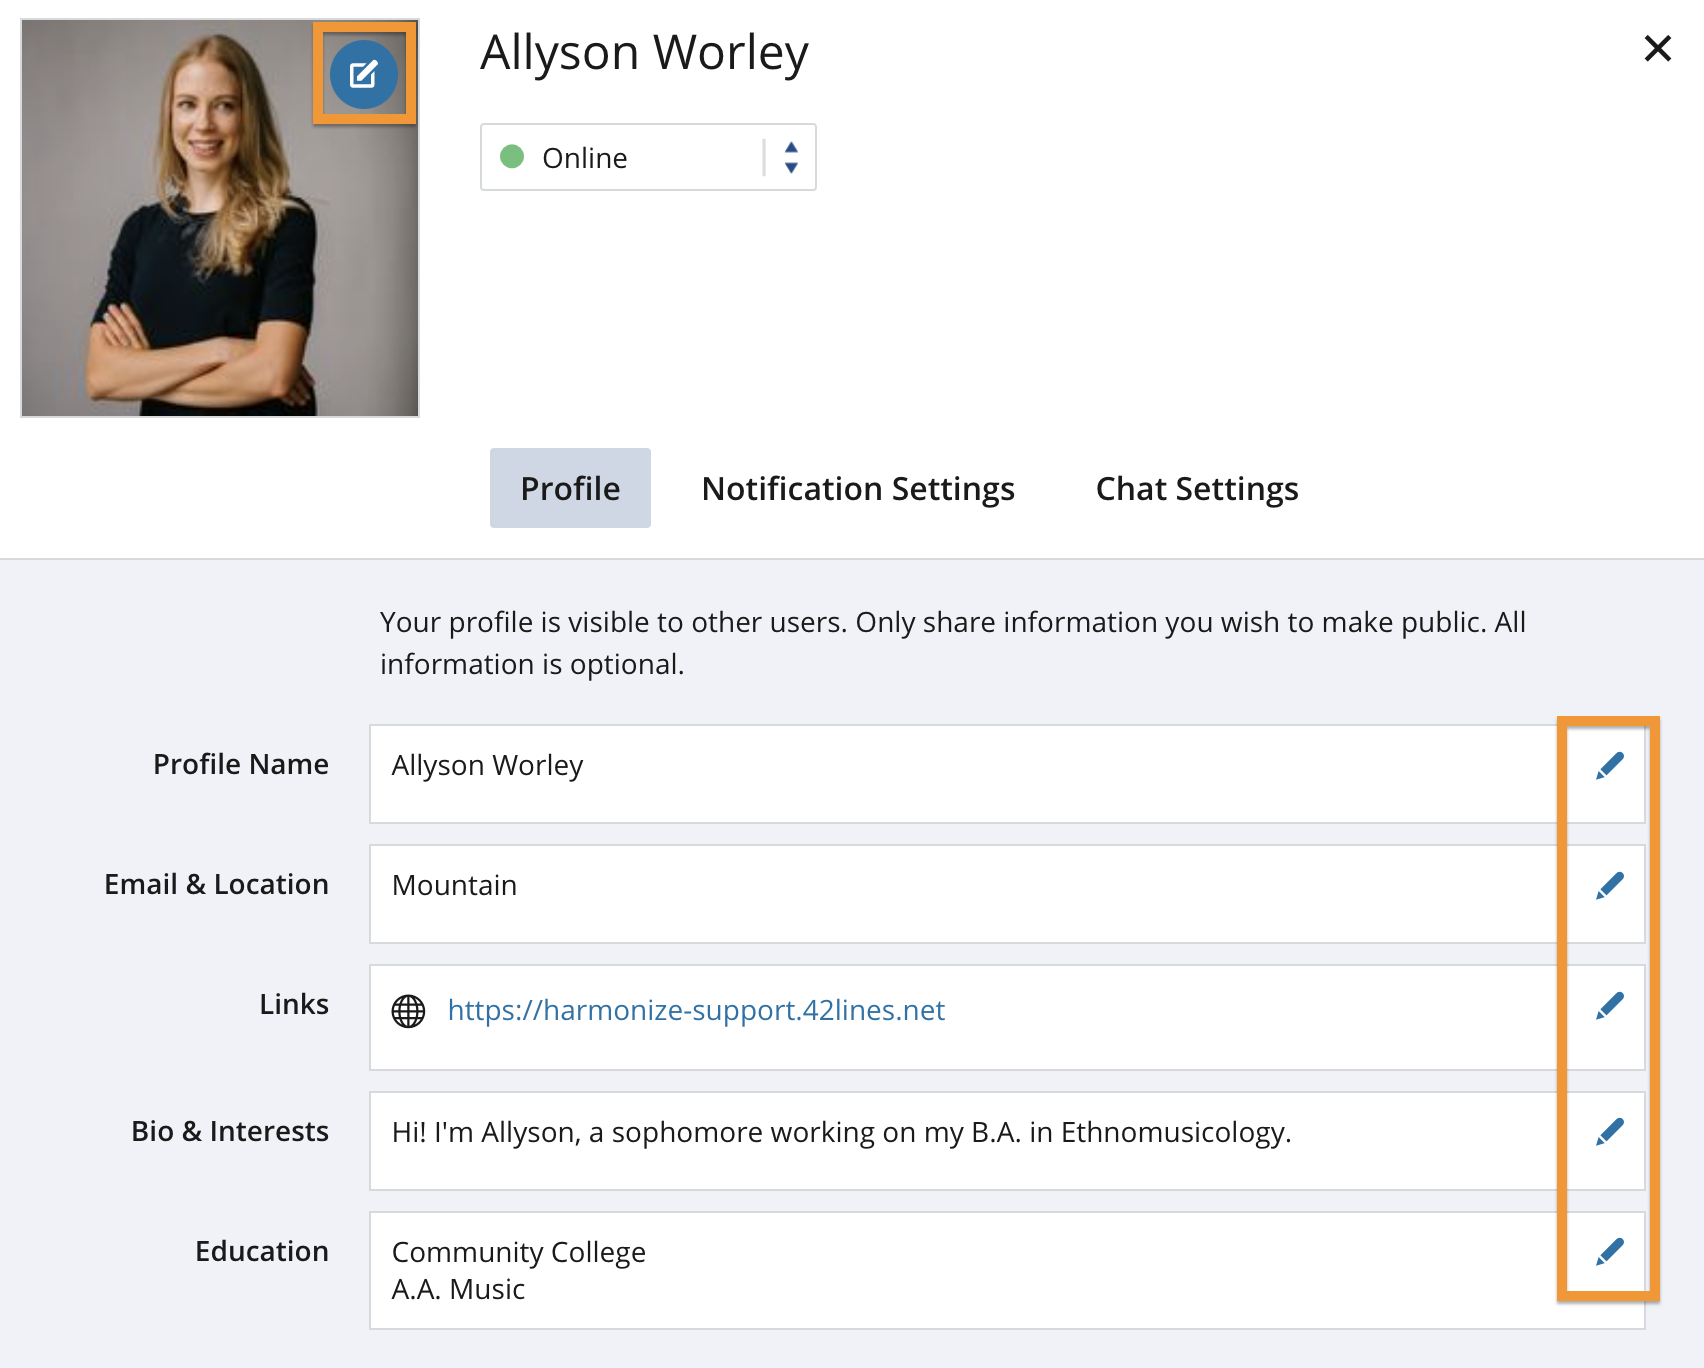This screenshot has height=1368, width=1704.
Task: Switch to Notification Settings tab
Action: tap(858, 488)
